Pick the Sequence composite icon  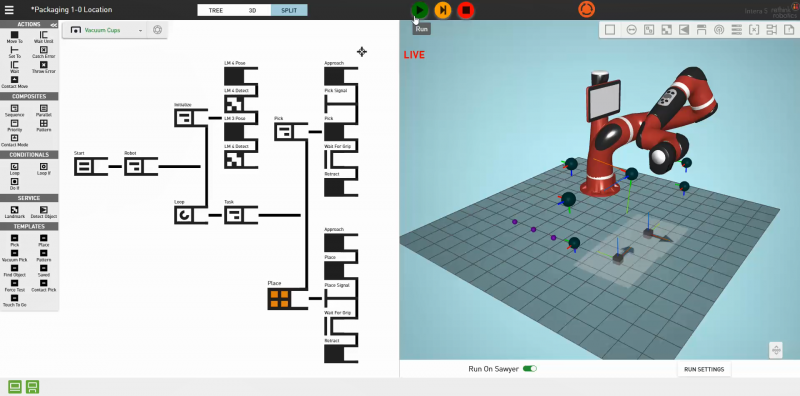[x=14, y=108]
